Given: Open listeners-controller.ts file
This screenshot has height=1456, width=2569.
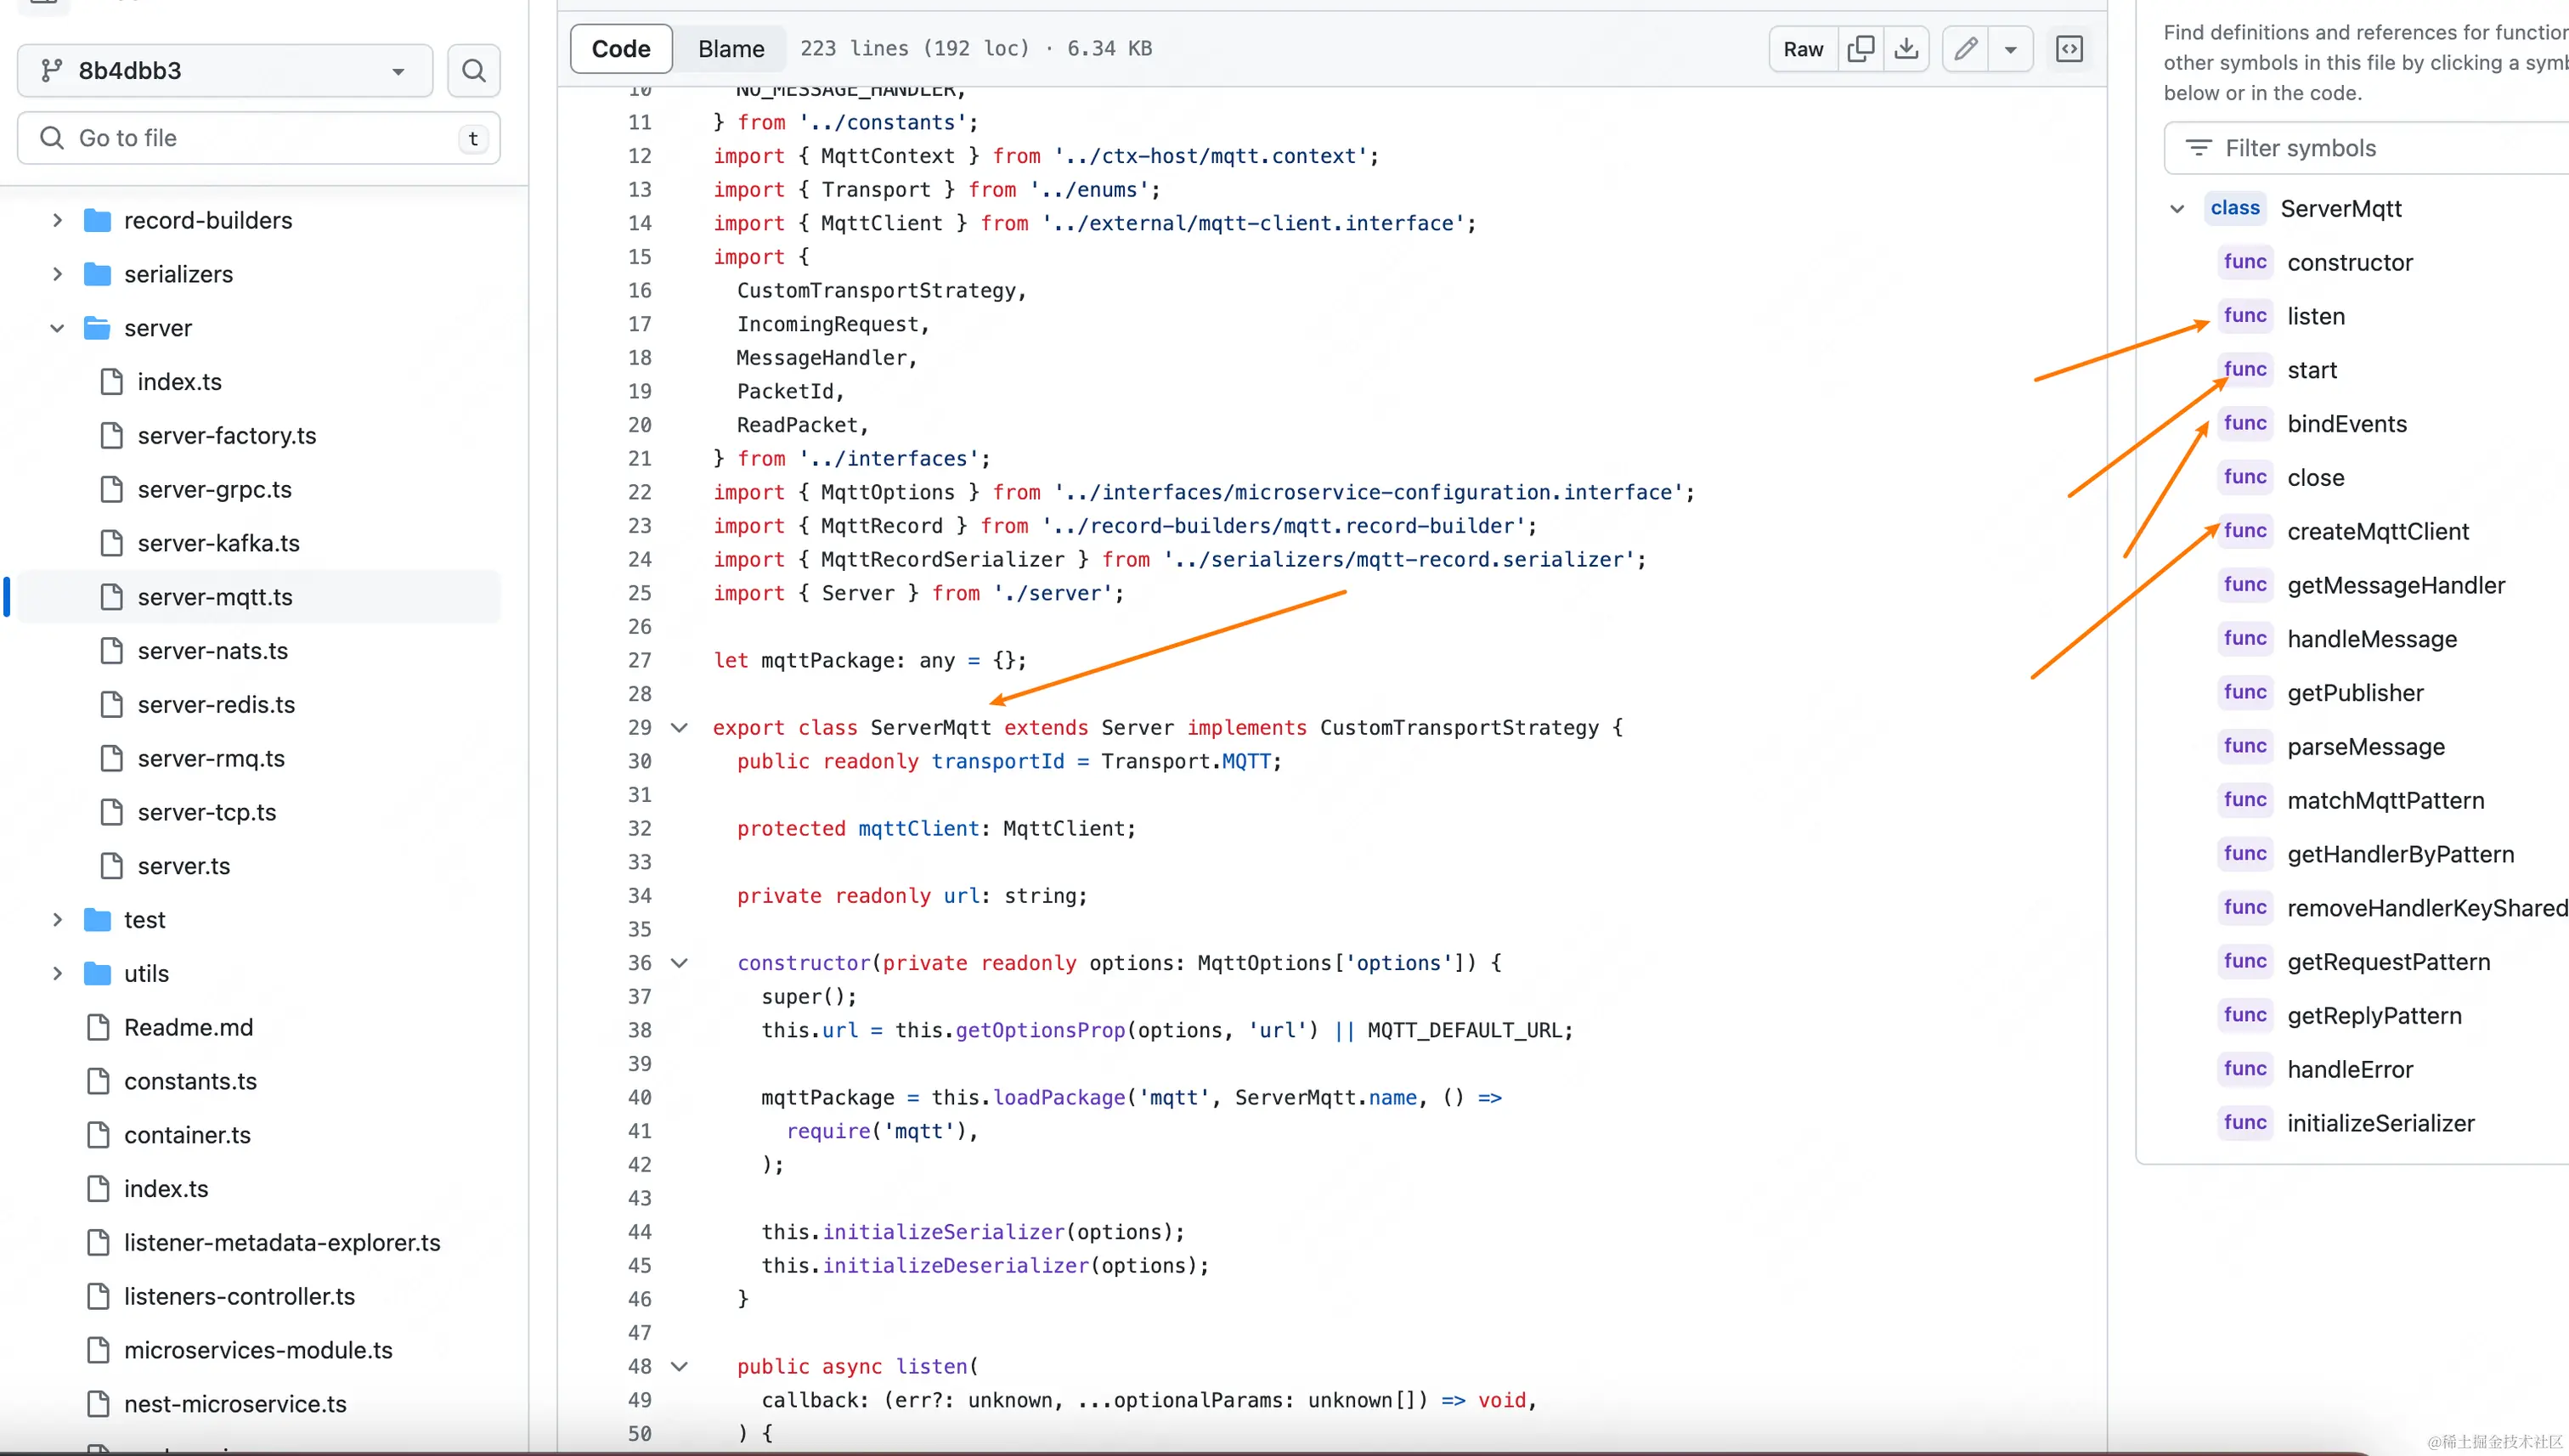Looking at the screenshot, I should click(239, 1297).
